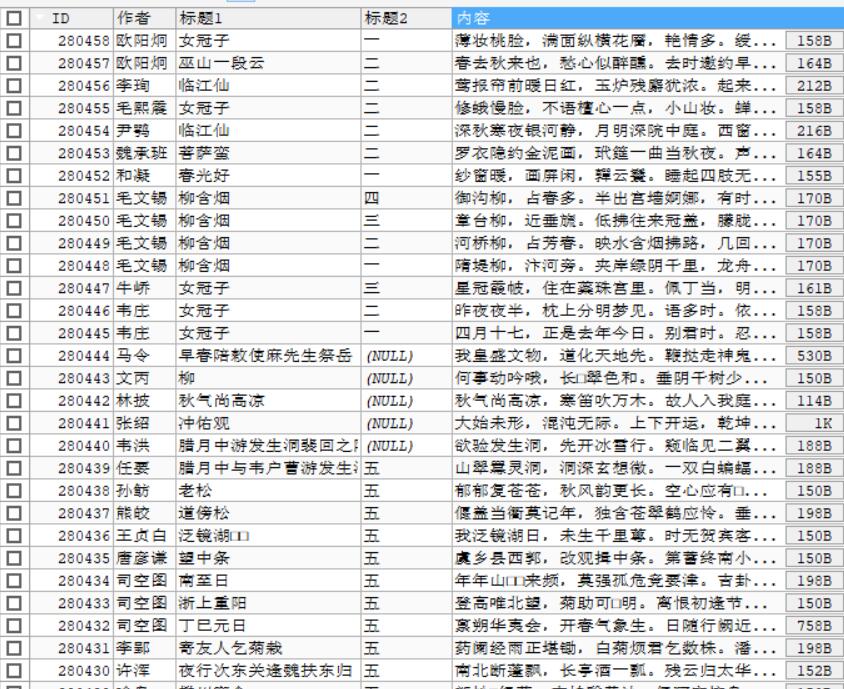Select the title cell 道傍松

coord(268,514)
